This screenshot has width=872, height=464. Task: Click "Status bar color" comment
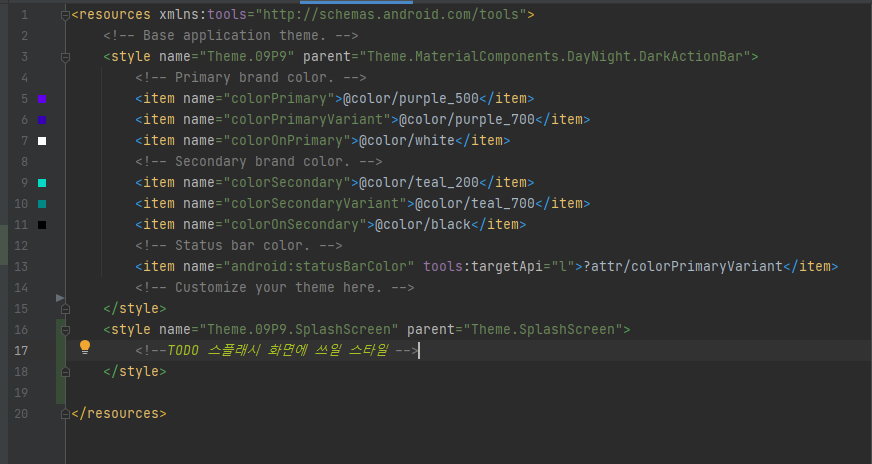239,245
